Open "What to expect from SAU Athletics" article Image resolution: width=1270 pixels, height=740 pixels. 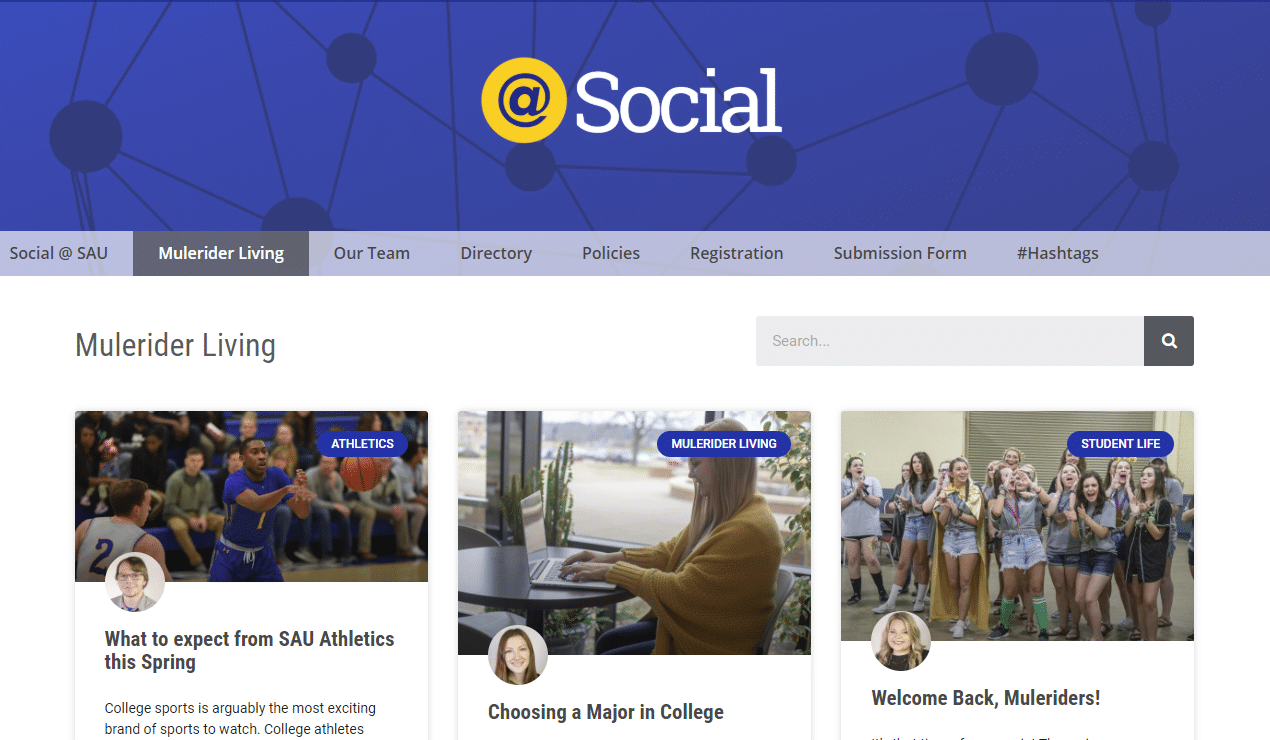(x=250, y=650)
